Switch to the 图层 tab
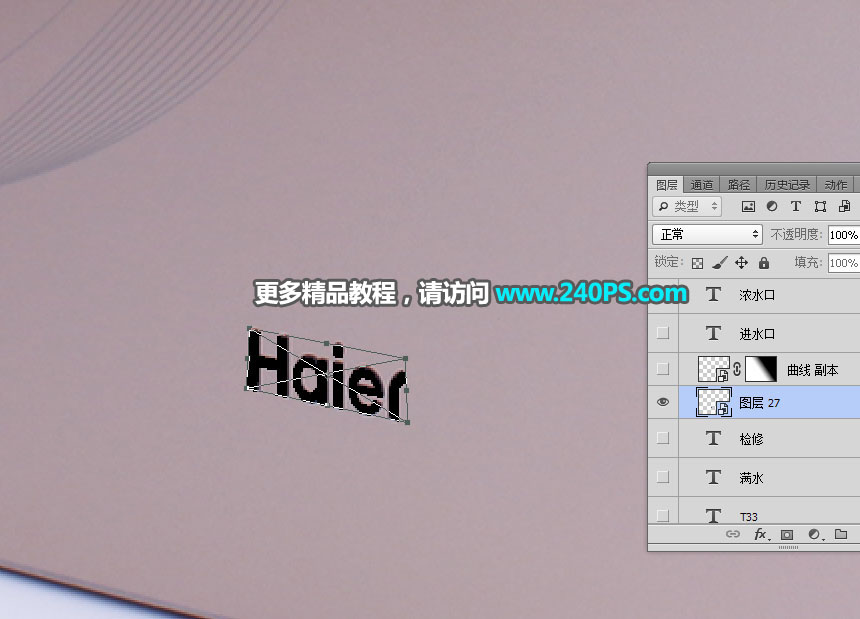The width and height of the screenshot is (860, 619). (x=666, y=185)
